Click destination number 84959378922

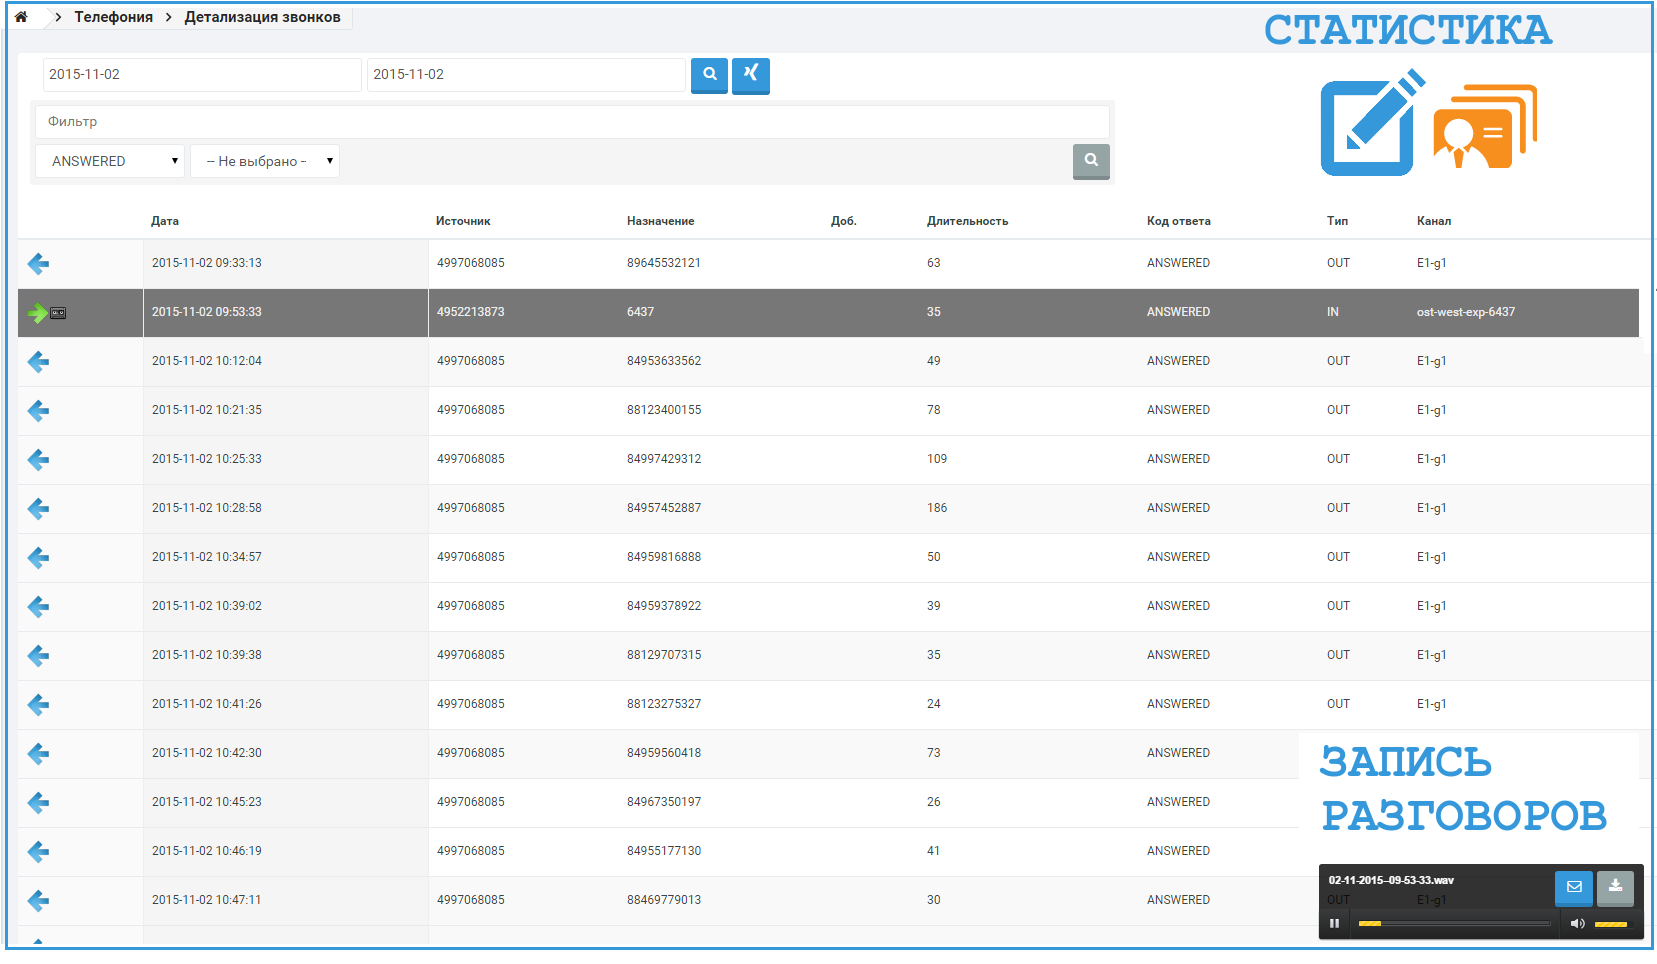point(664,606)
